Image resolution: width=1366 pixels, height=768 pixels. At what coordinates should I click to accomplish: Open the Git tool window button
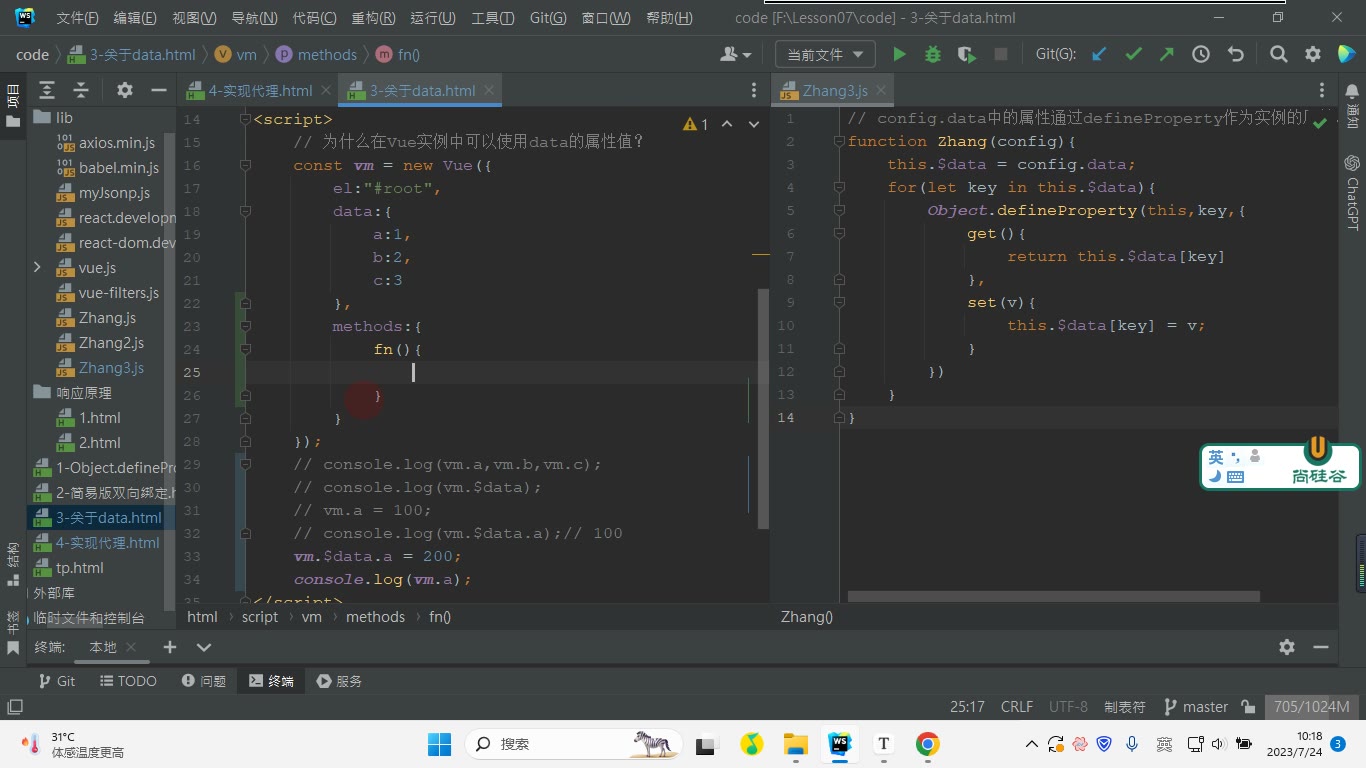click(x=56, y=681)
